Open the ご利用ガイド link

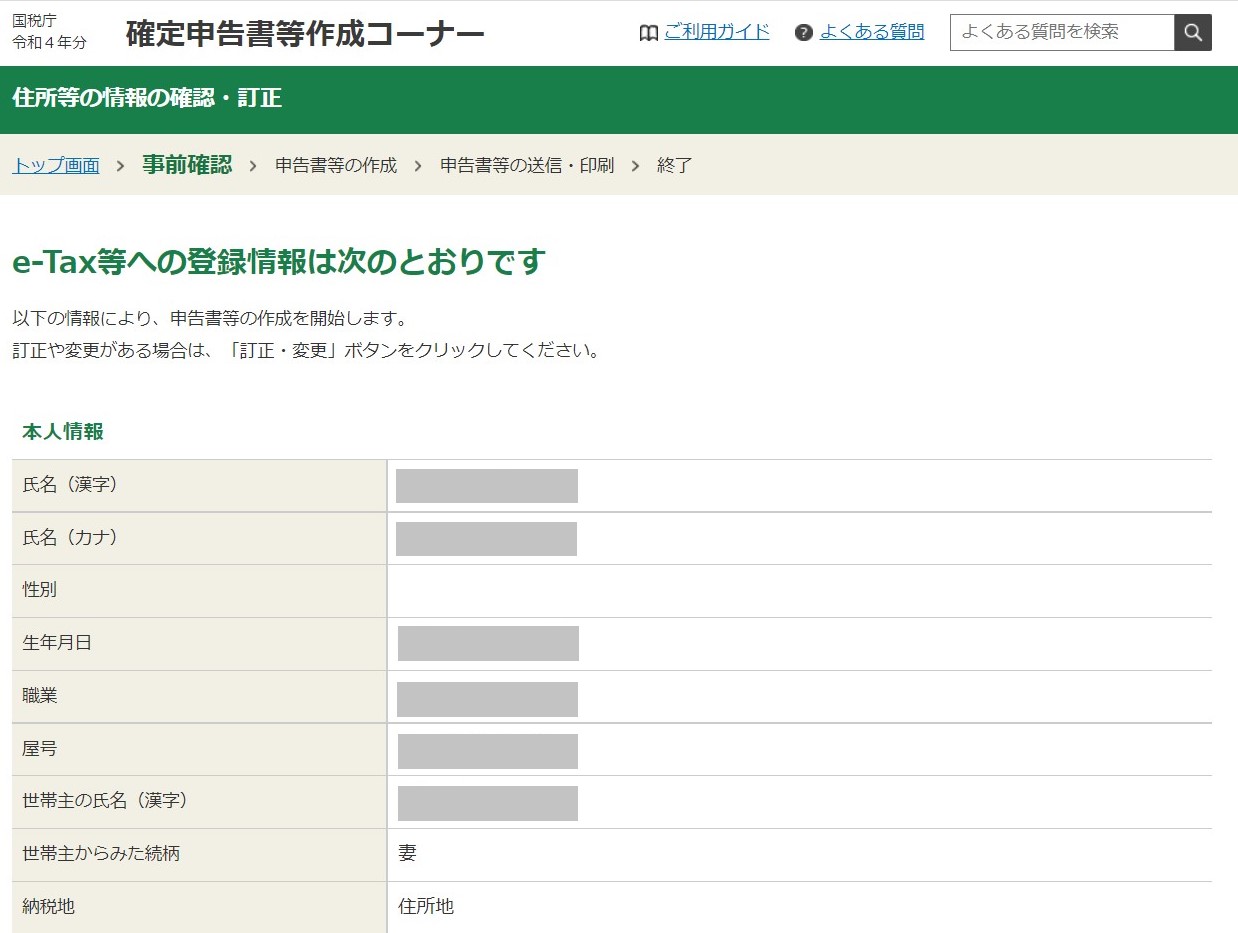[x=716, y=32]
